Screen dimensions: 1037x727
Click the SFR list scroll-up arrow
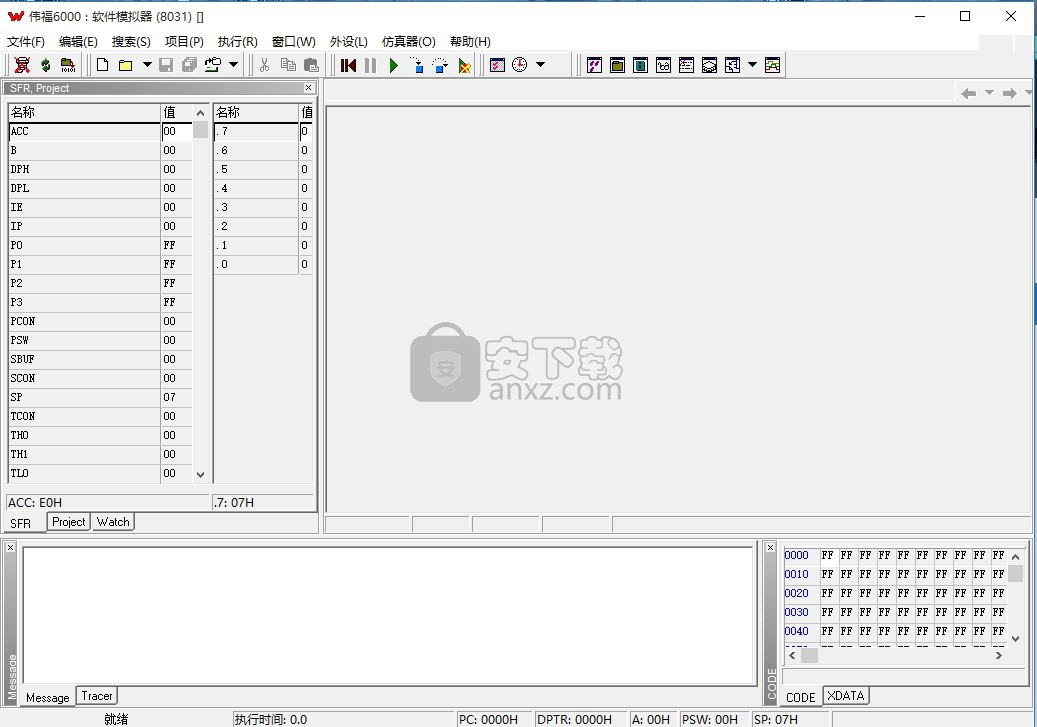click(x=200, y=112)
